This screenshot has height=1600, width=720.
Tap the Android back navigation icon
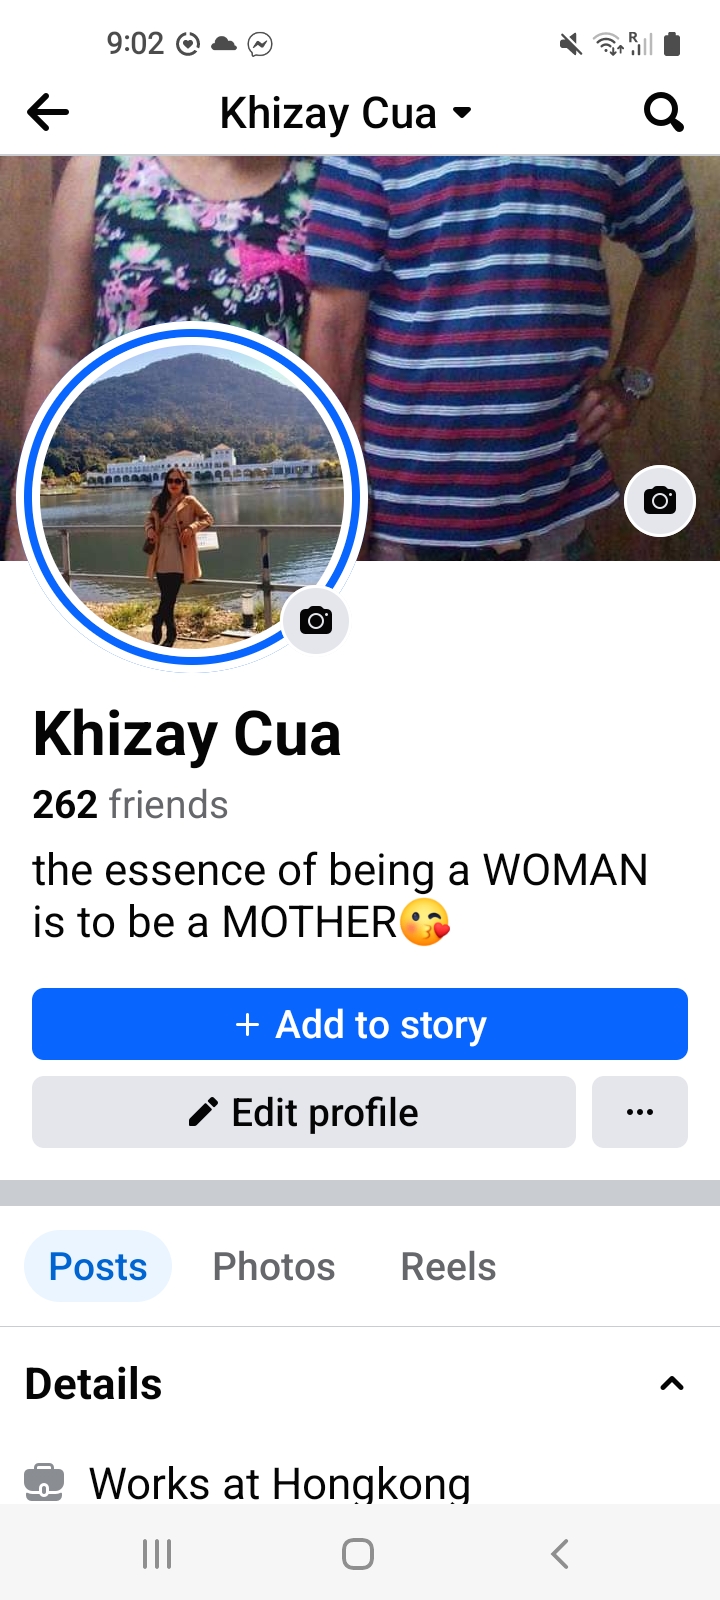(x=560, y=1554)
